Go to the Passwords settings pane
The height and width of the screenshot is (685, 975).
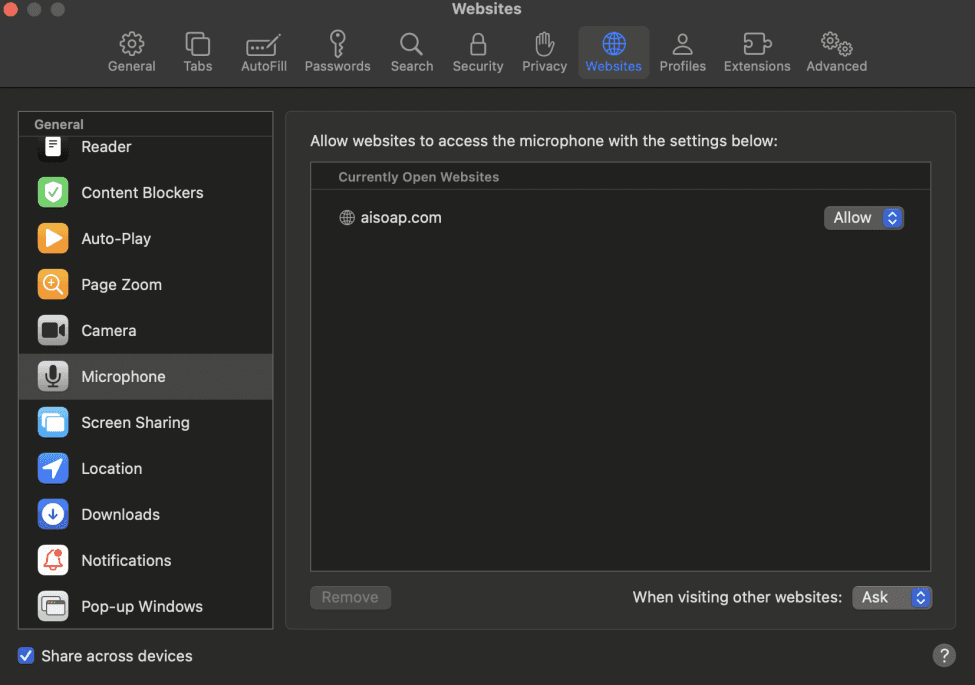point(337,52)
